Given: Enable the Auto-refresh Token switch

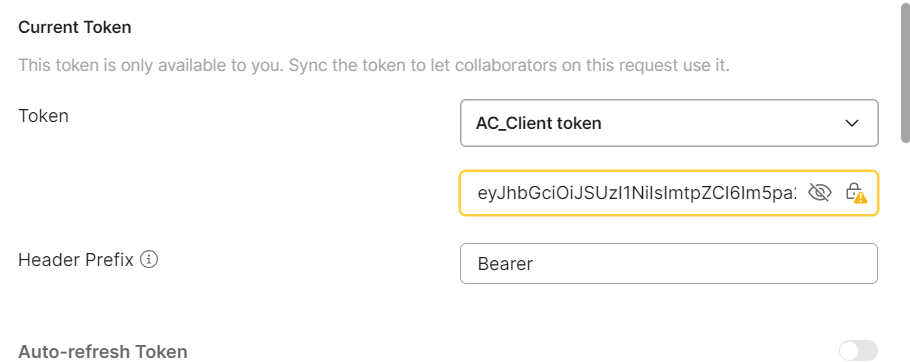Looking at the screenshot, I should point(858,351).
